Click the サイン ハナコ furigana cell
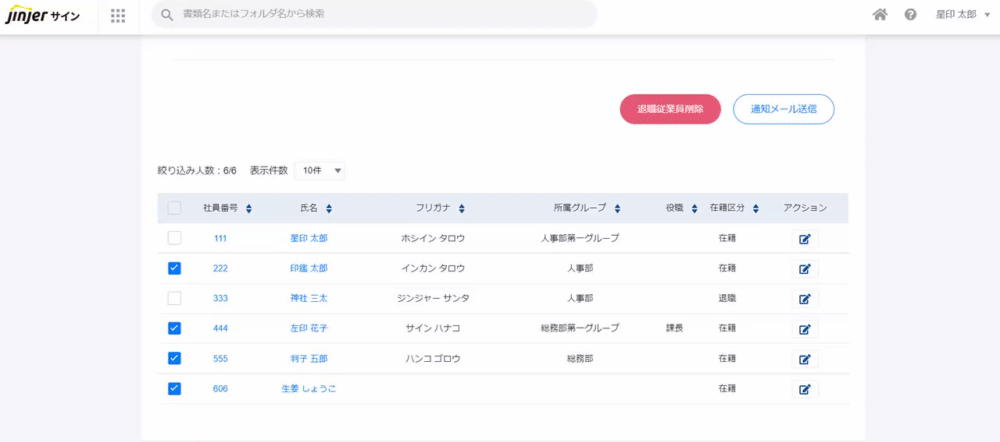The image size is (1000, 442). pos(433,328)
